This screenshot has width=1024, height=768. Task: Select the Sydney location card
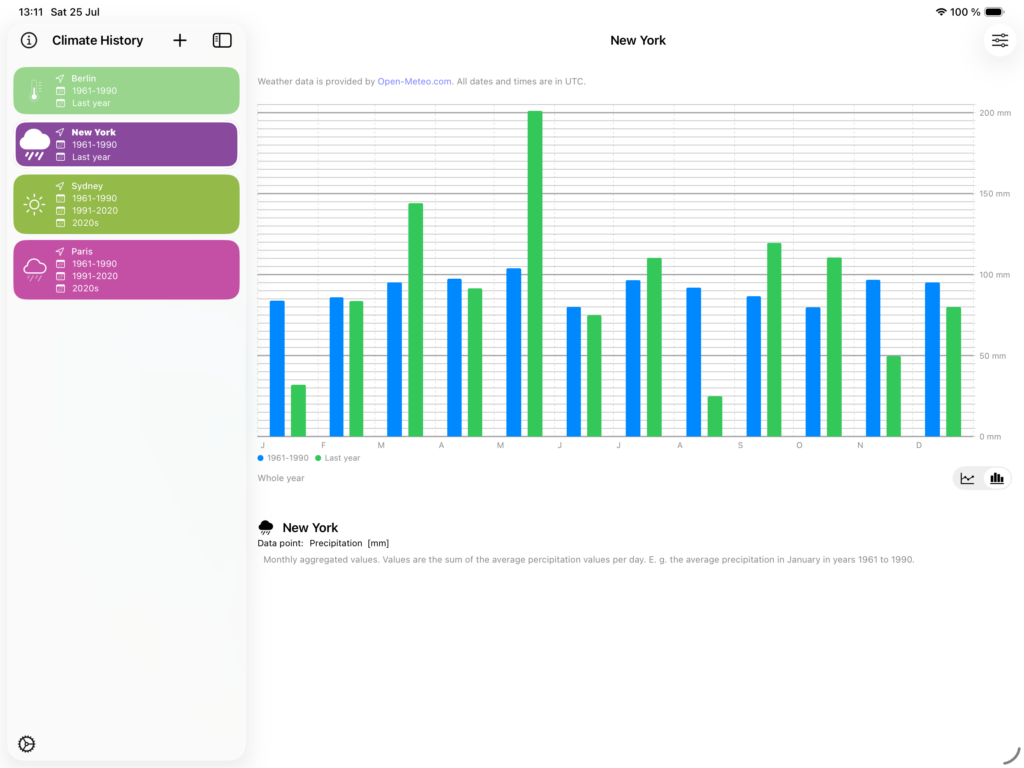127,204
